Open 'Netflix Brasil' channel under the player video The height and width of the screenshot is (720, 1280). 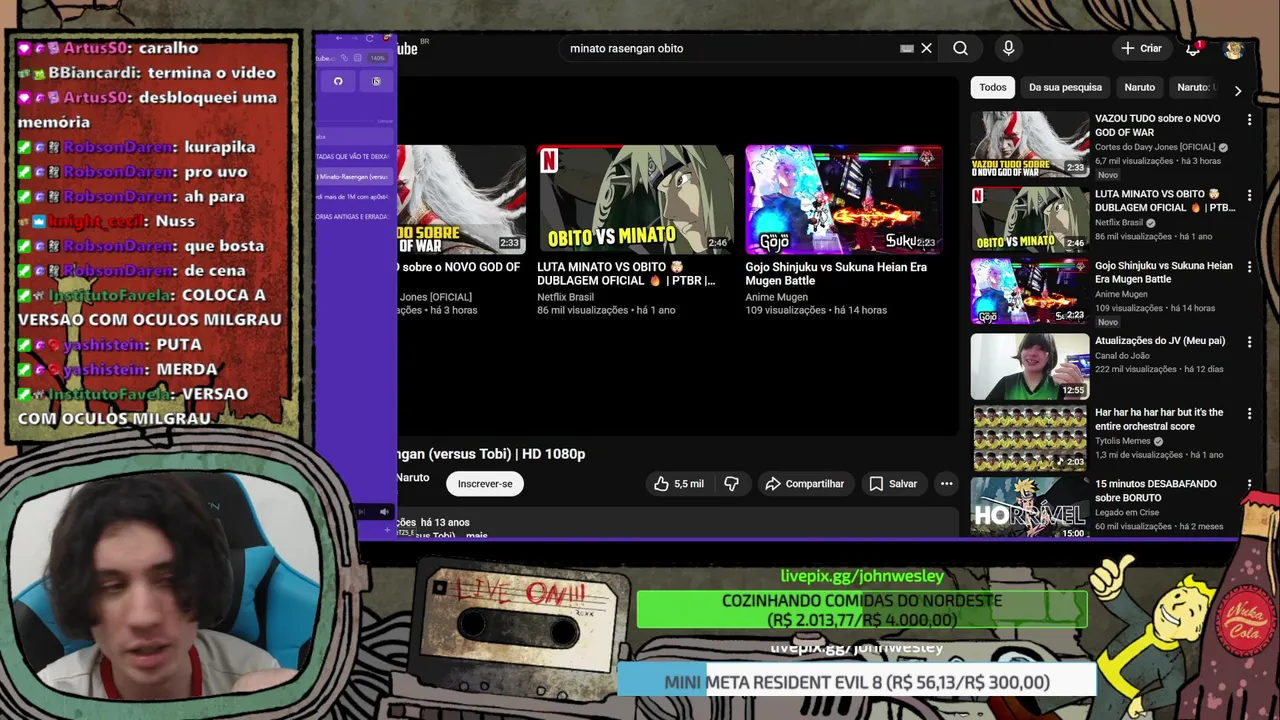click(x=565, y=297)
